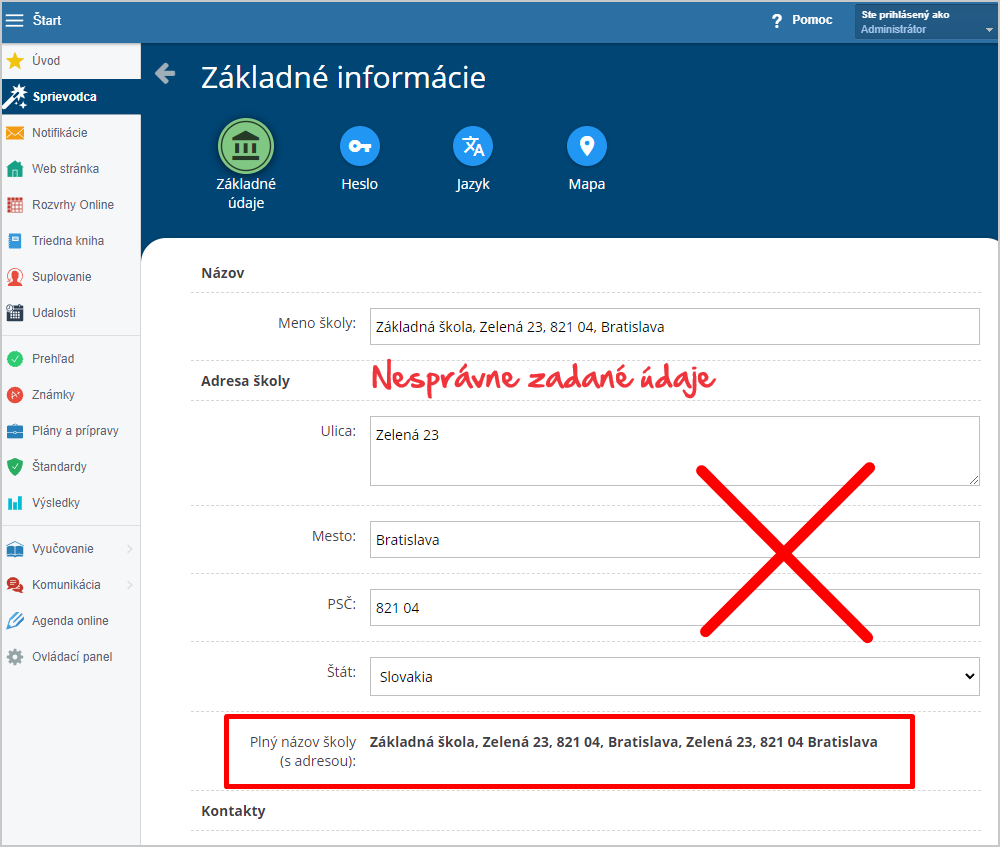Image resolution: width=1000 pixels, height=847 pixels.
Task: Click the back arrow beside Základné informácie
Action: point(165,73)
